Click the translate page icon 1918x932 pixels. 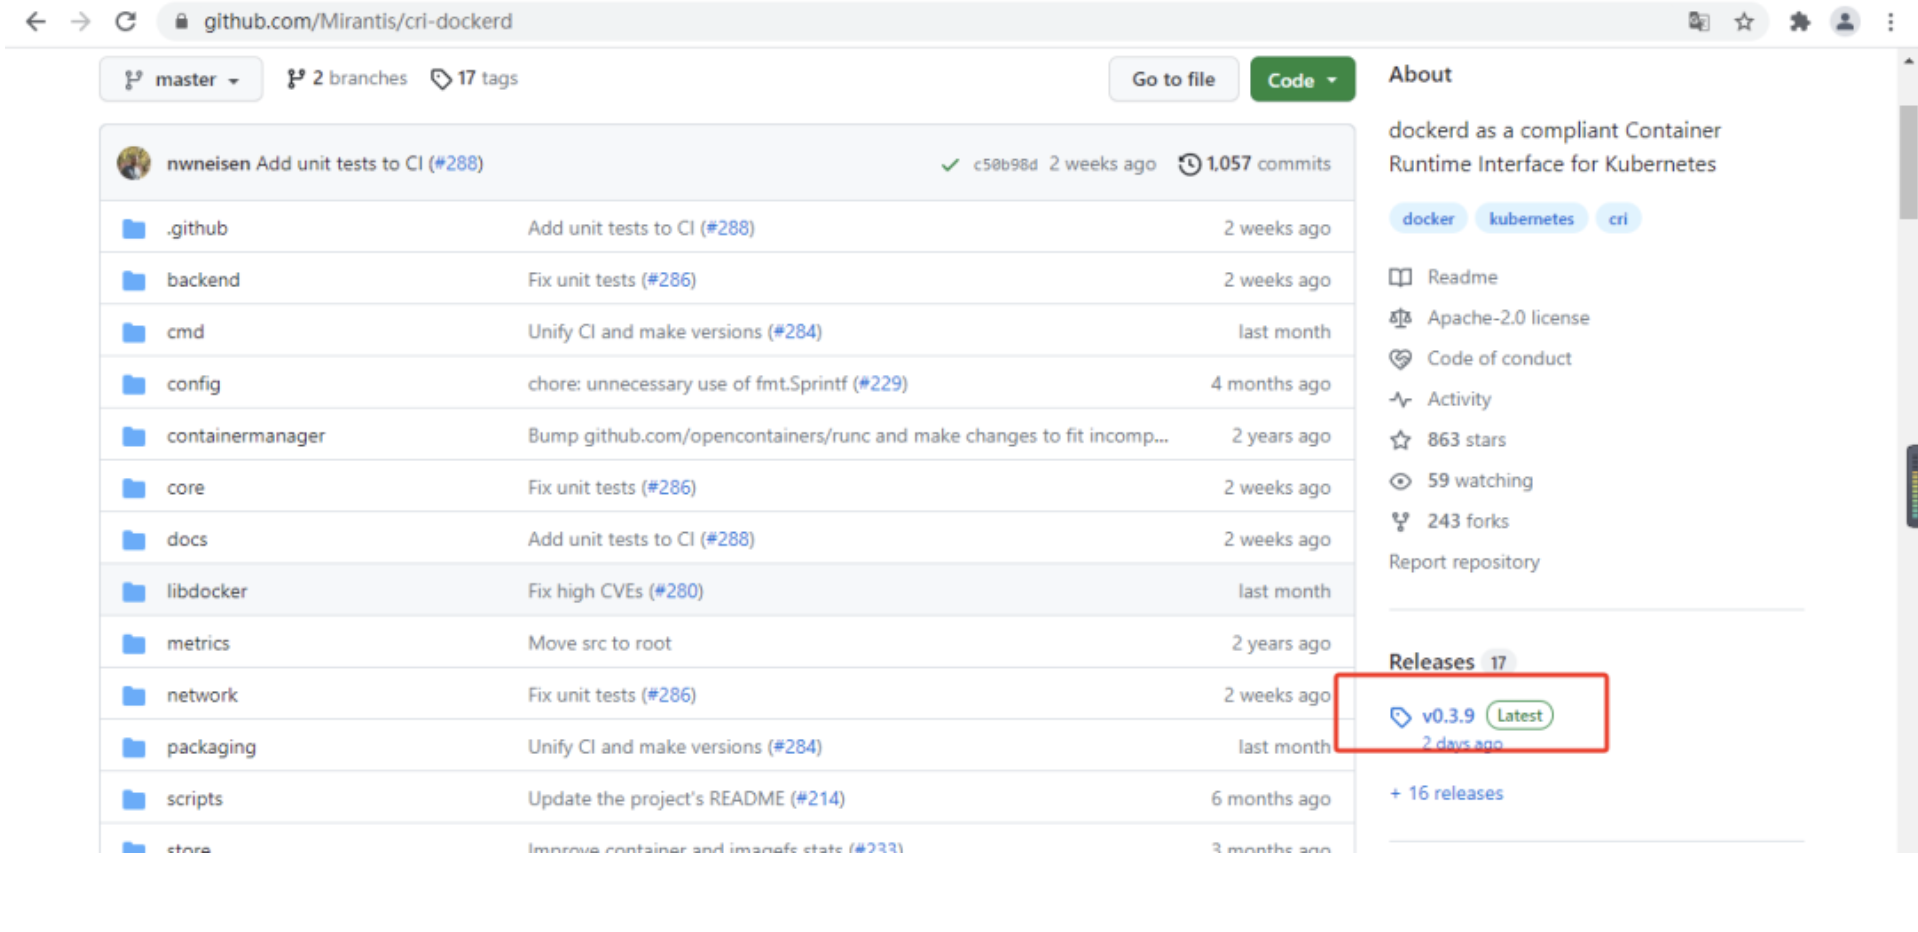click(x=1698, y=21)
